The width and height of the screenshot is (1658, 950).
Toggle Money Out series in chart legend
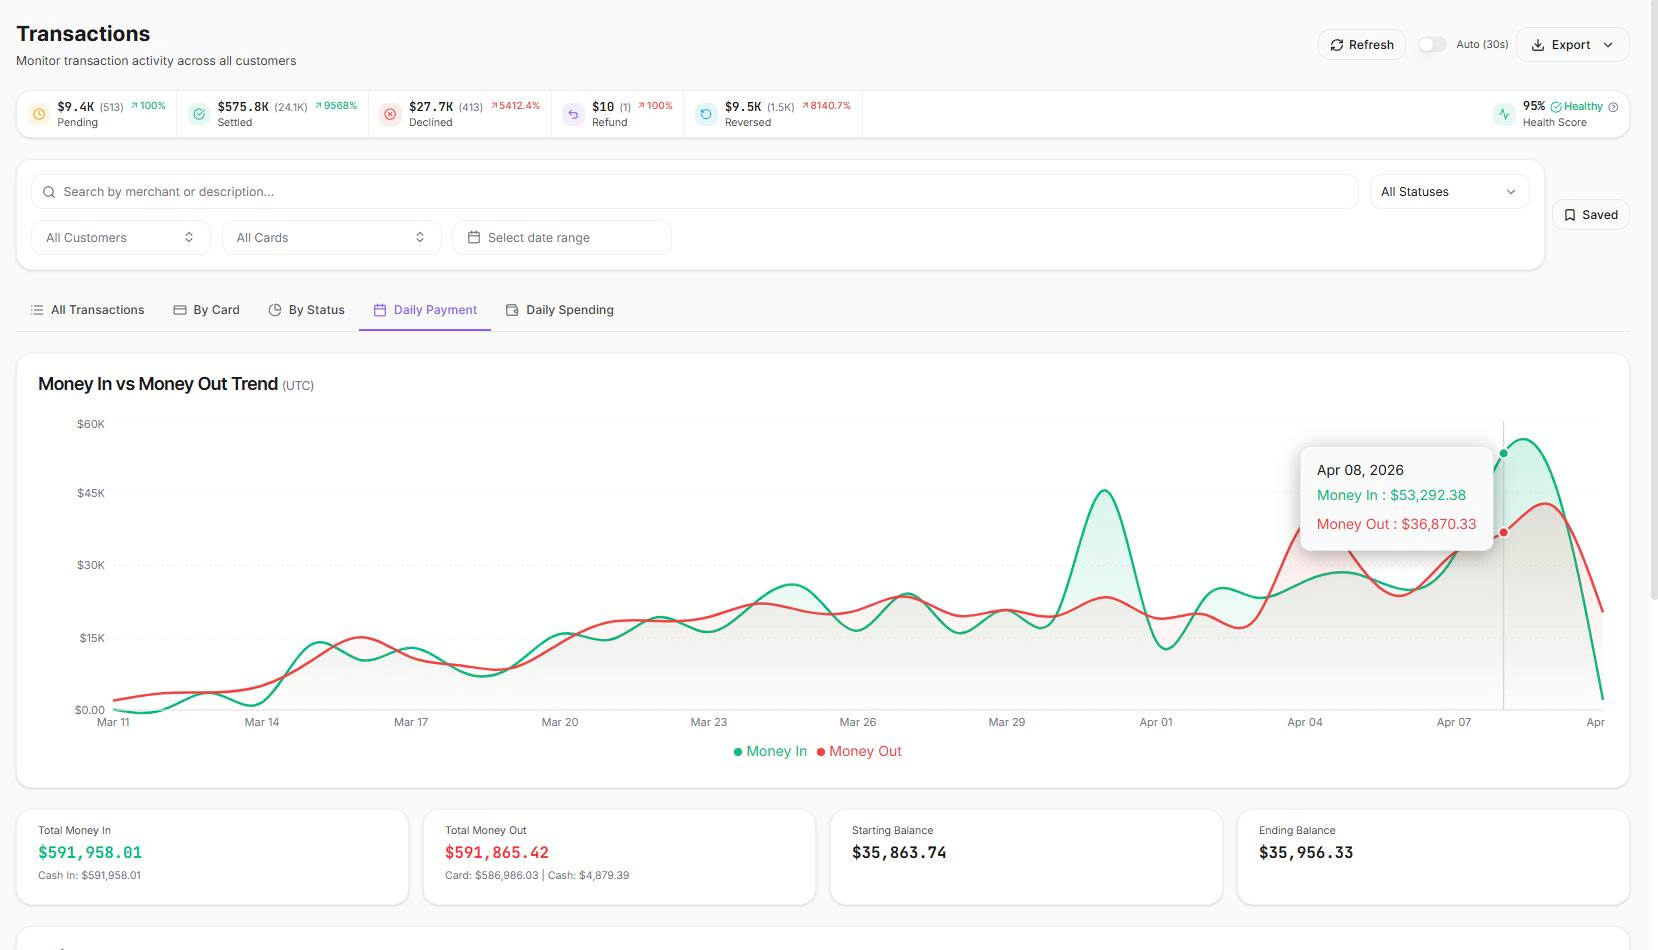pos(859,752)
